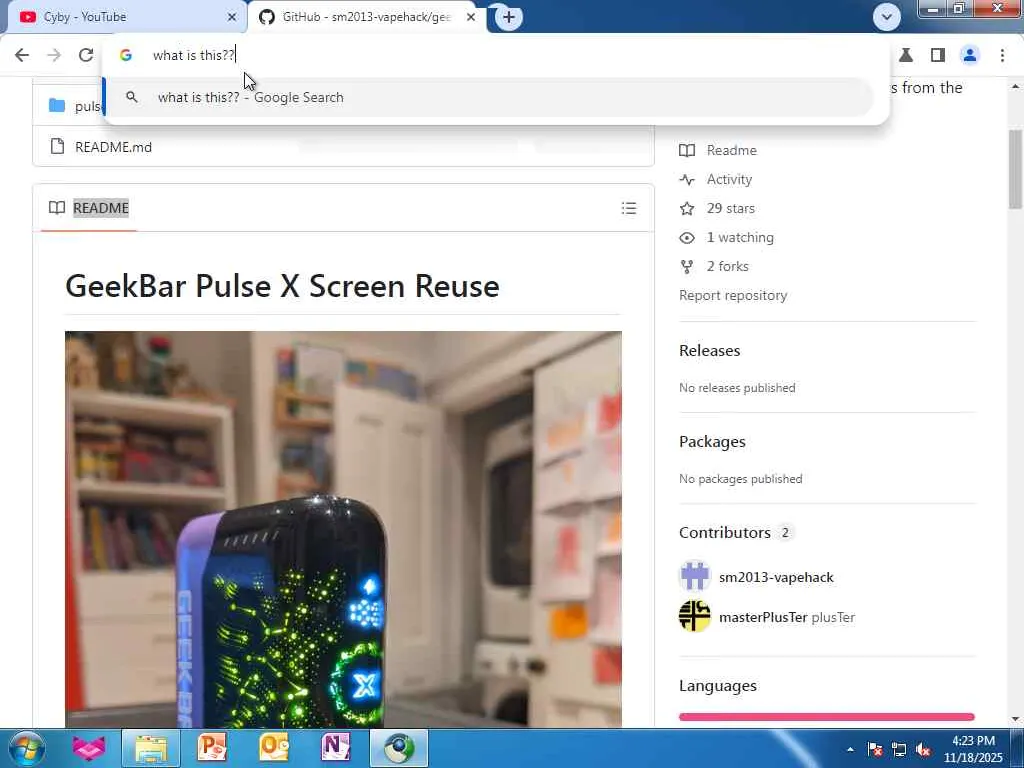Click the page vertical scrollbar thumb
The width and height of the screenshot is (1024, 768).
click(x=1016, y=170)
